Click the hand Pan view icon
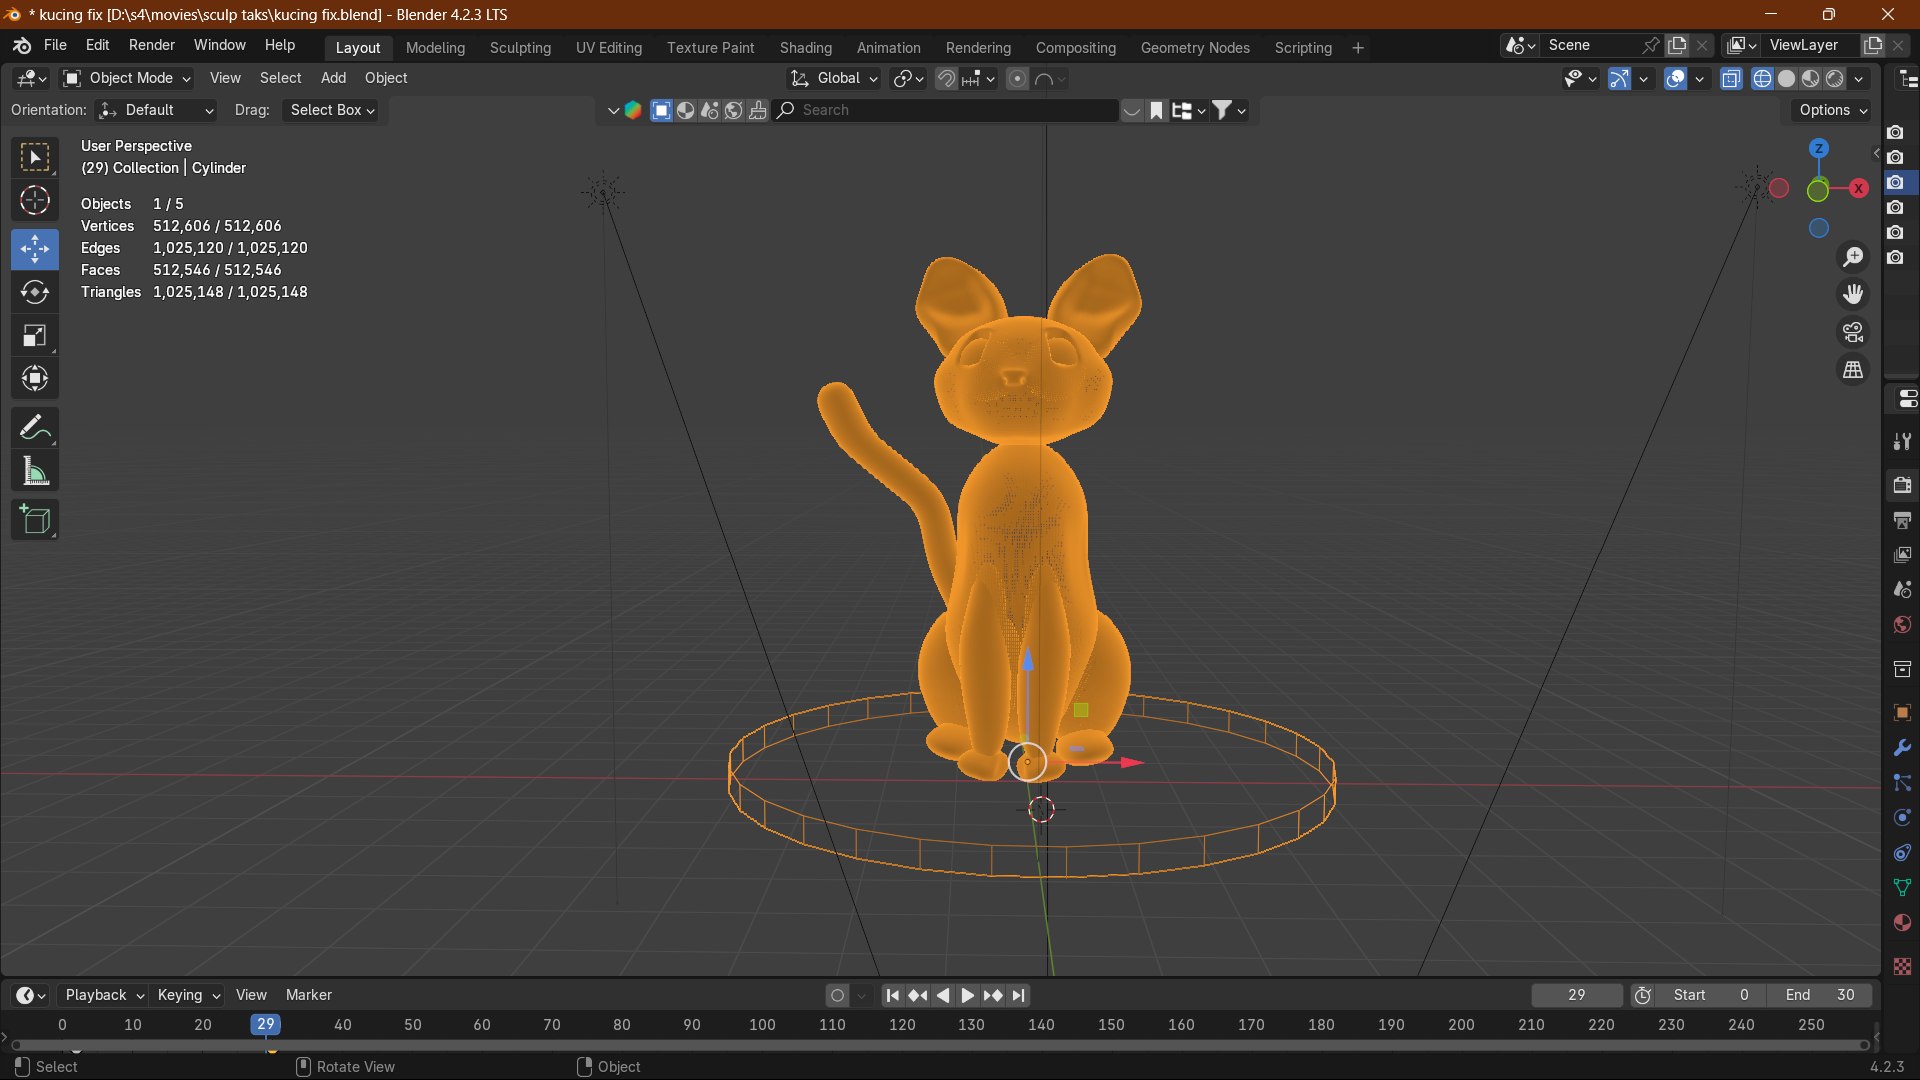 click(x=1853, y=294)
